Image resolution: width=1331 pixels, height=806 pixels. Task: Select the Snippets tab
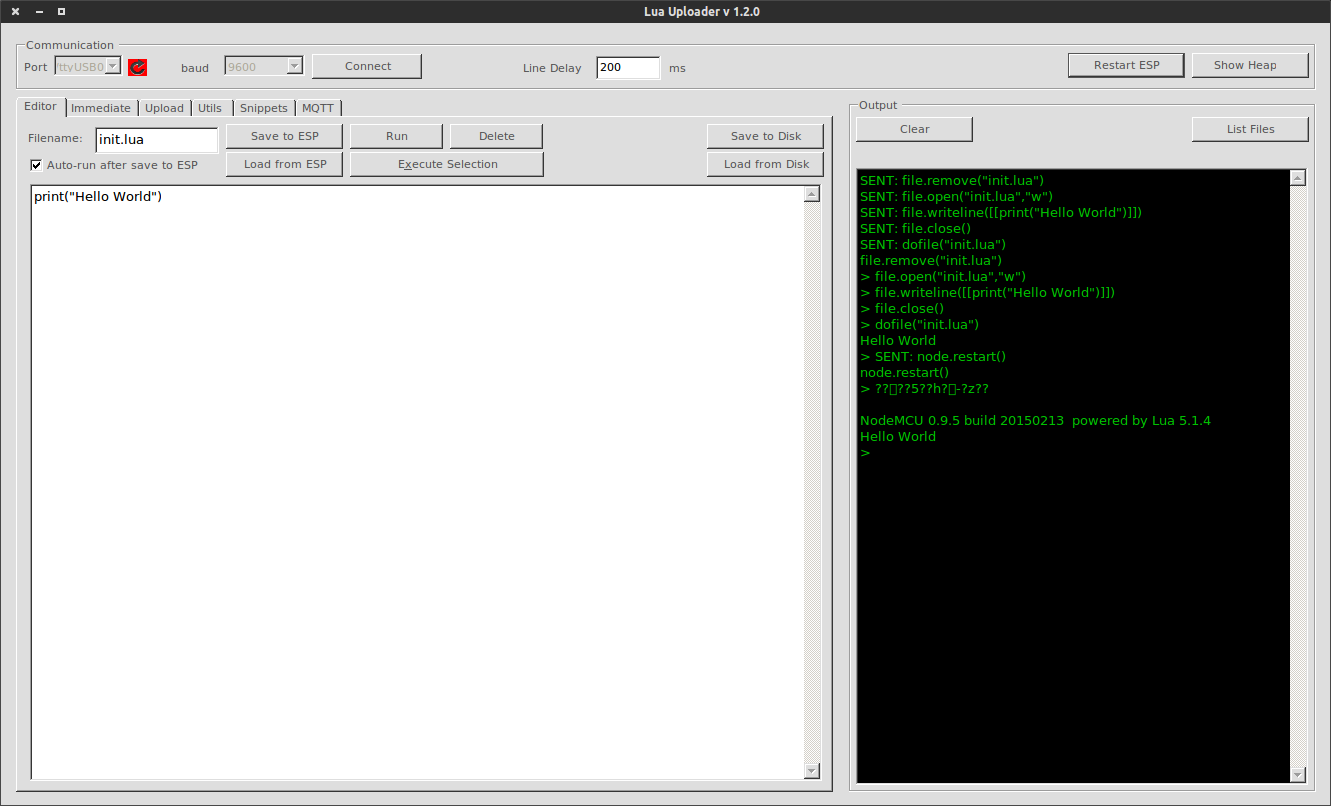click(x=264, y=108)
